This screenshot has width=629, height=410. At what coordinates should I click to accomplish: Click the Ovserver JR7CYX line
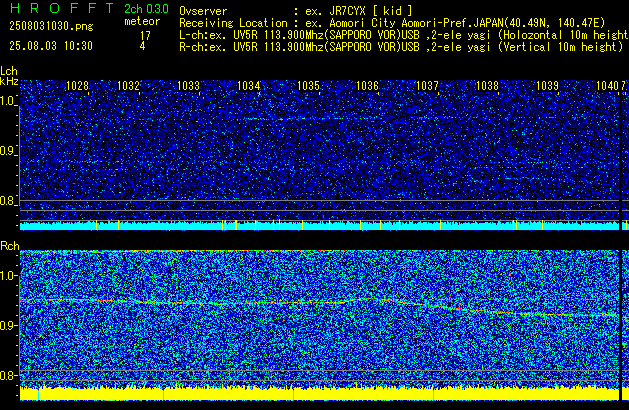point(296,11)
